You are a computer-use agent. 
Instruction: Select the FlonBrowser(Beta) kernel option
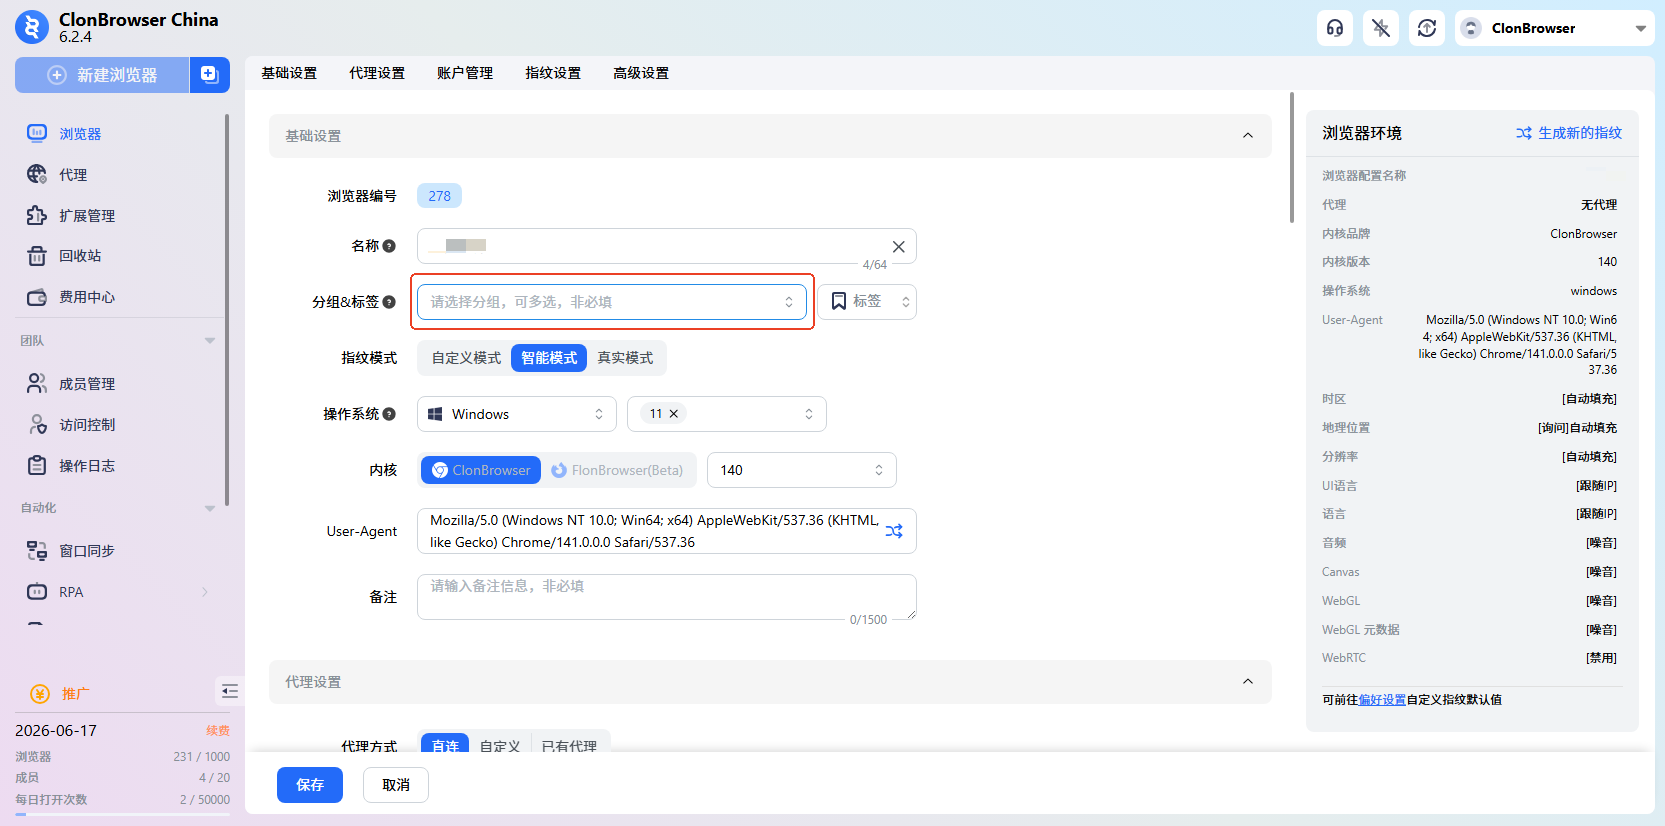point(617,470)
